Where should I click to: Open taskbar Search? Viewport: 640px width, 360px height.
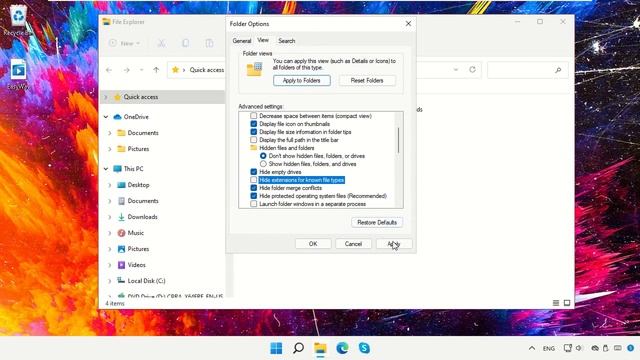click(x=298, y=348)
